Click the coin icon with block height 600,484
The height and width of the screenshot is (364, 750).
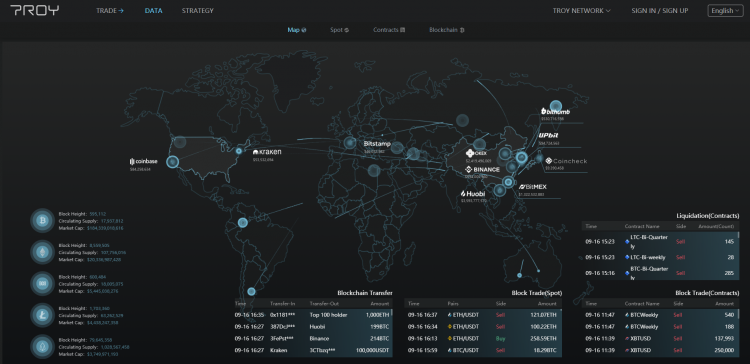[43, 284]
